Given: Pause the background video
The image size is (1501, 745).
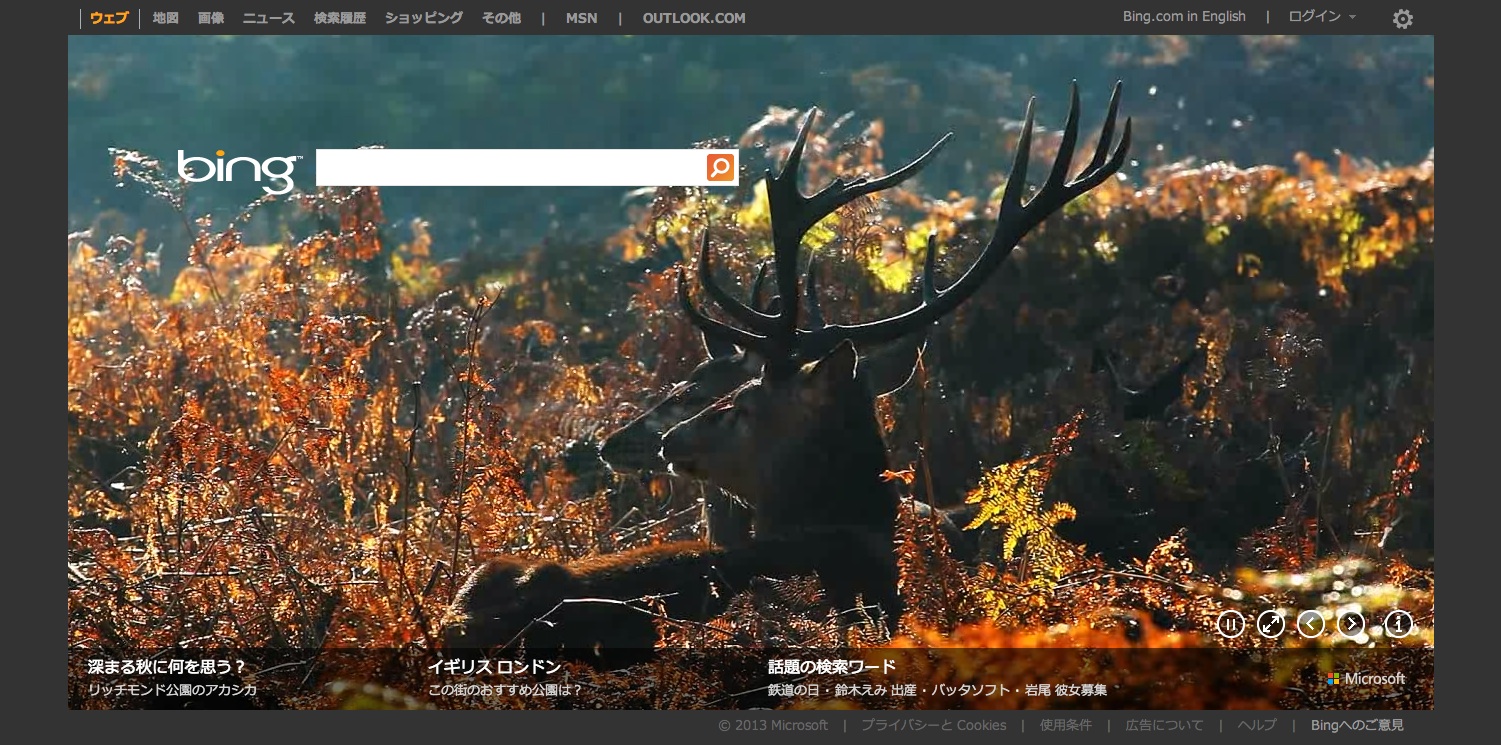Looking at the screenshot, I should pos(1230,624).
